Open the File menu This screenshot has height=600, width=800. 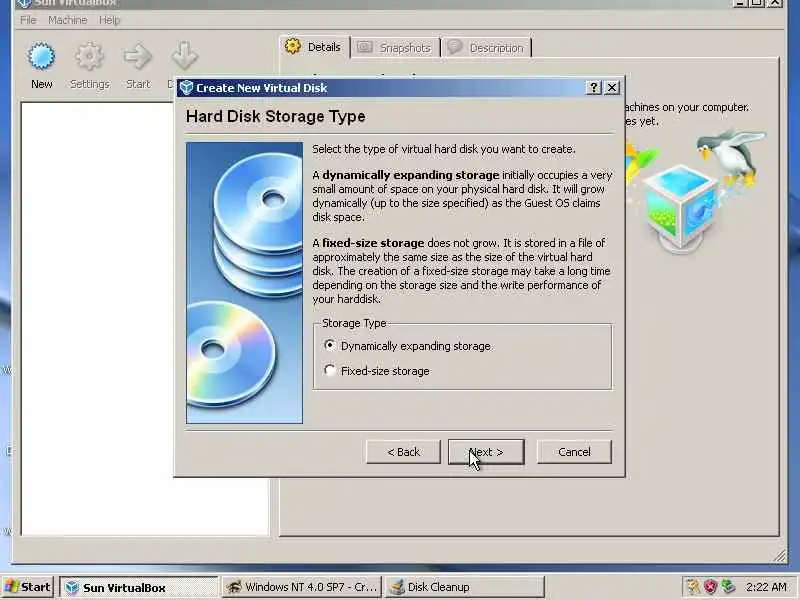click(28, 20)
